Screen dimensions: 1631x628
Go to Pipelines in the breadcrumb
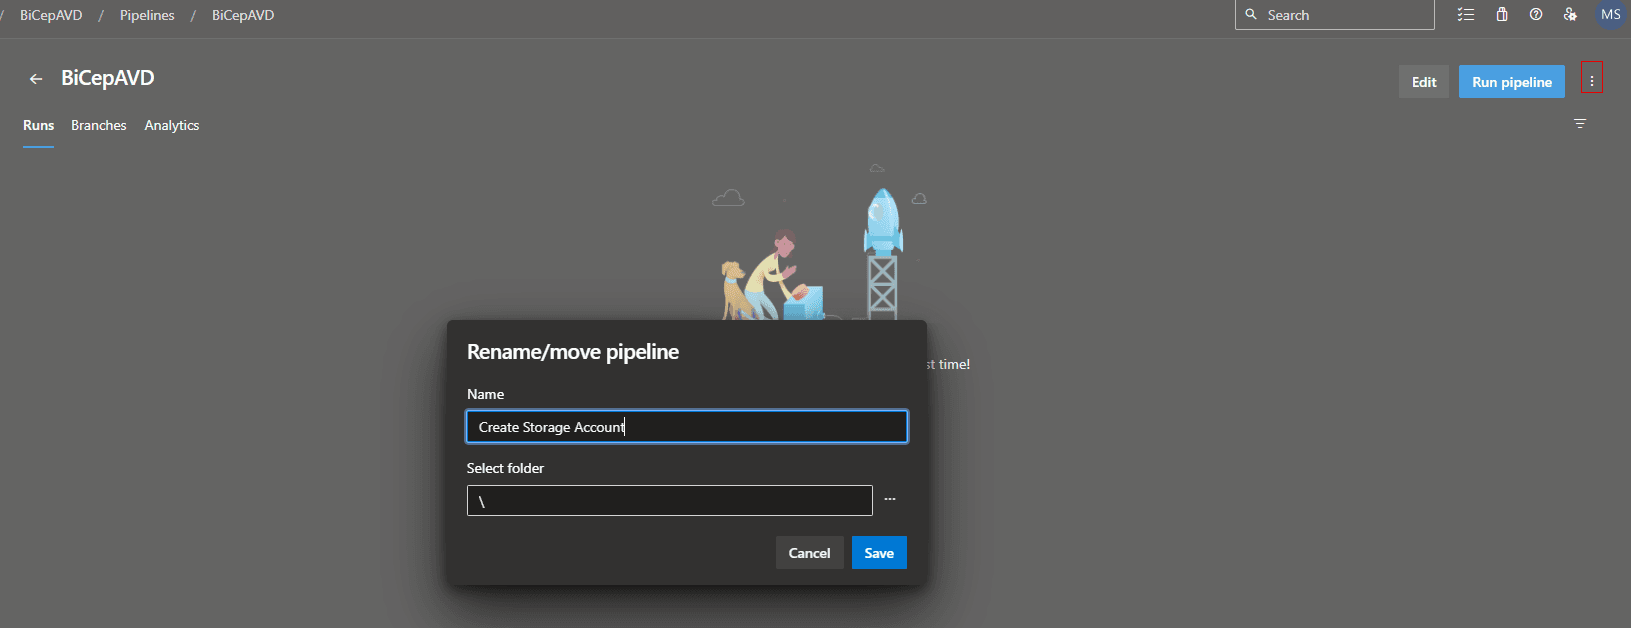(x=147, y=15)
